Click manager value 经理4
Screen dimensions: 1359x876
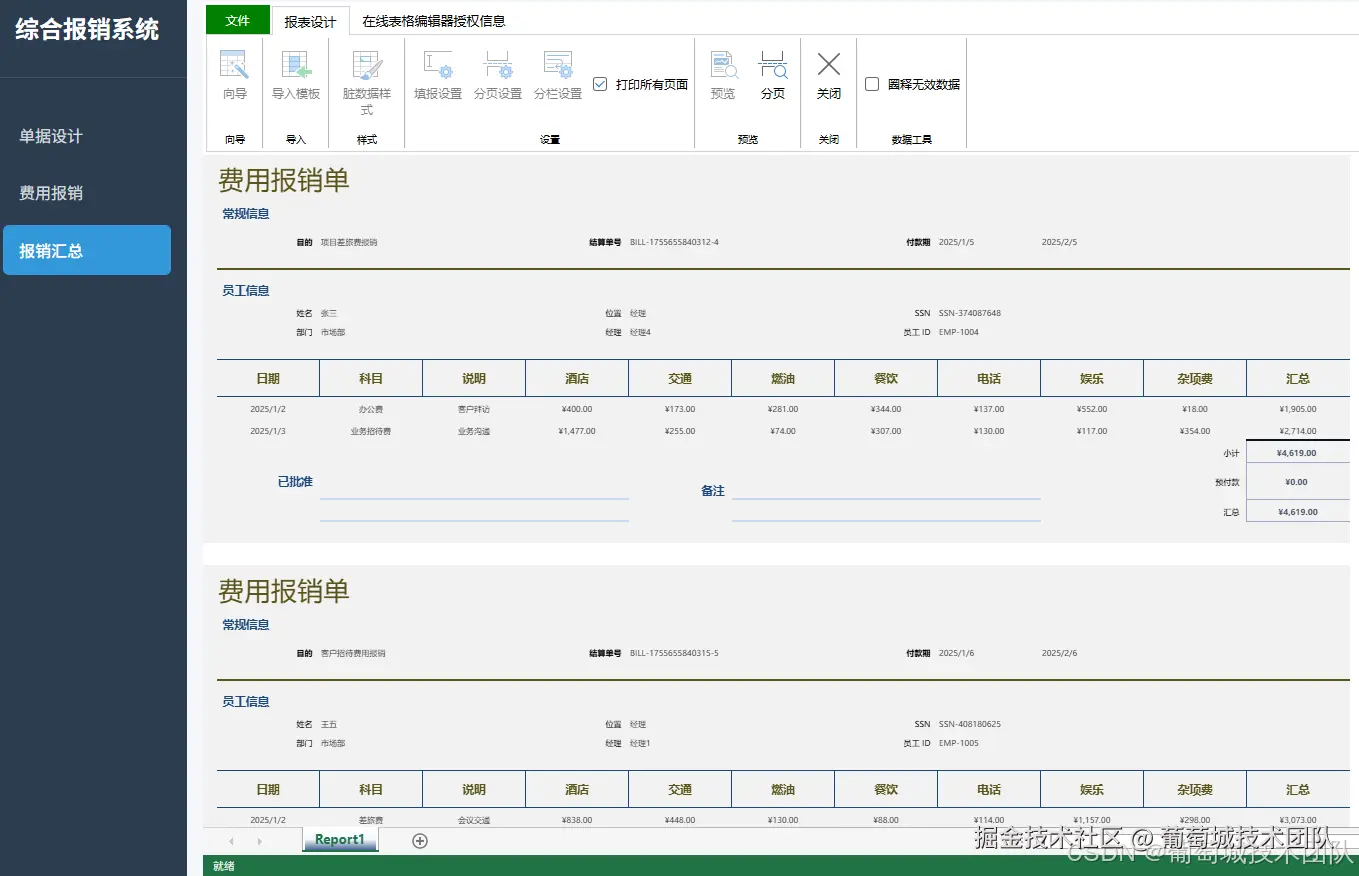pos(640,332)
